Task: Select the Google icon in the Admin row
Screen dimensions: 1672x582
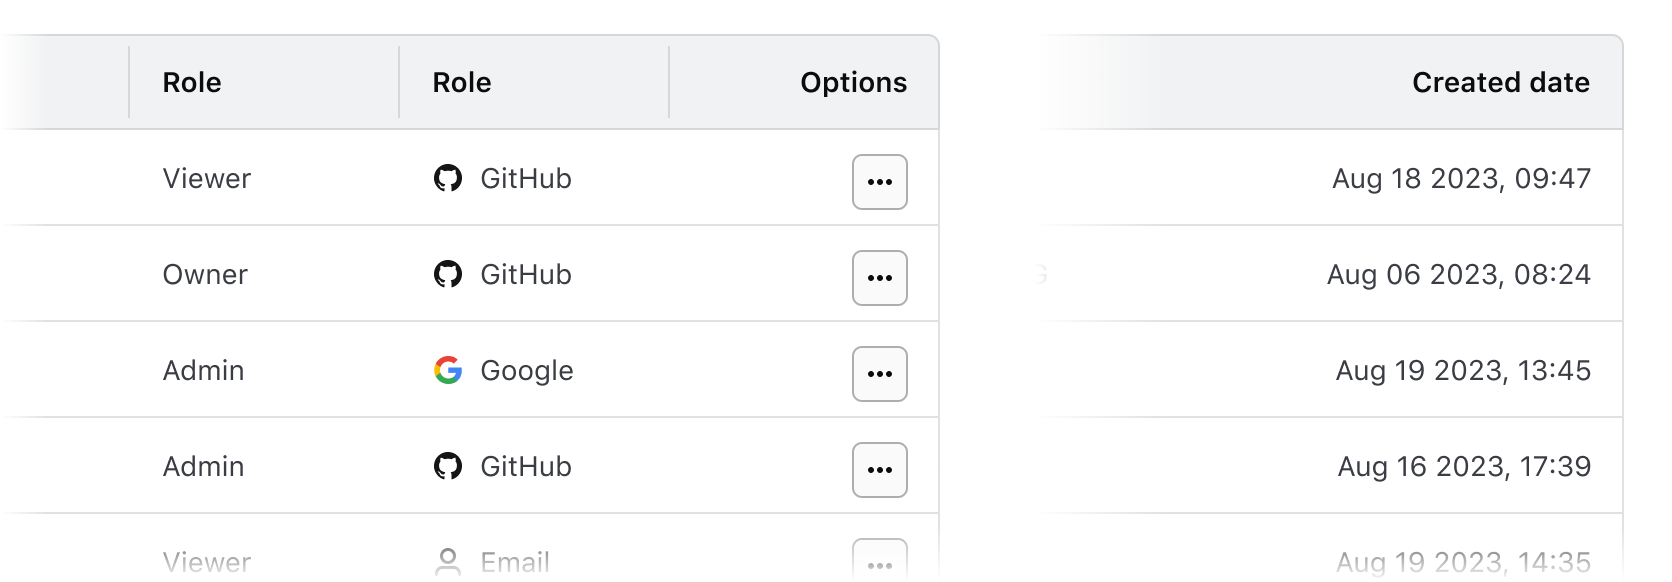Action: click(x=448, y=371)
